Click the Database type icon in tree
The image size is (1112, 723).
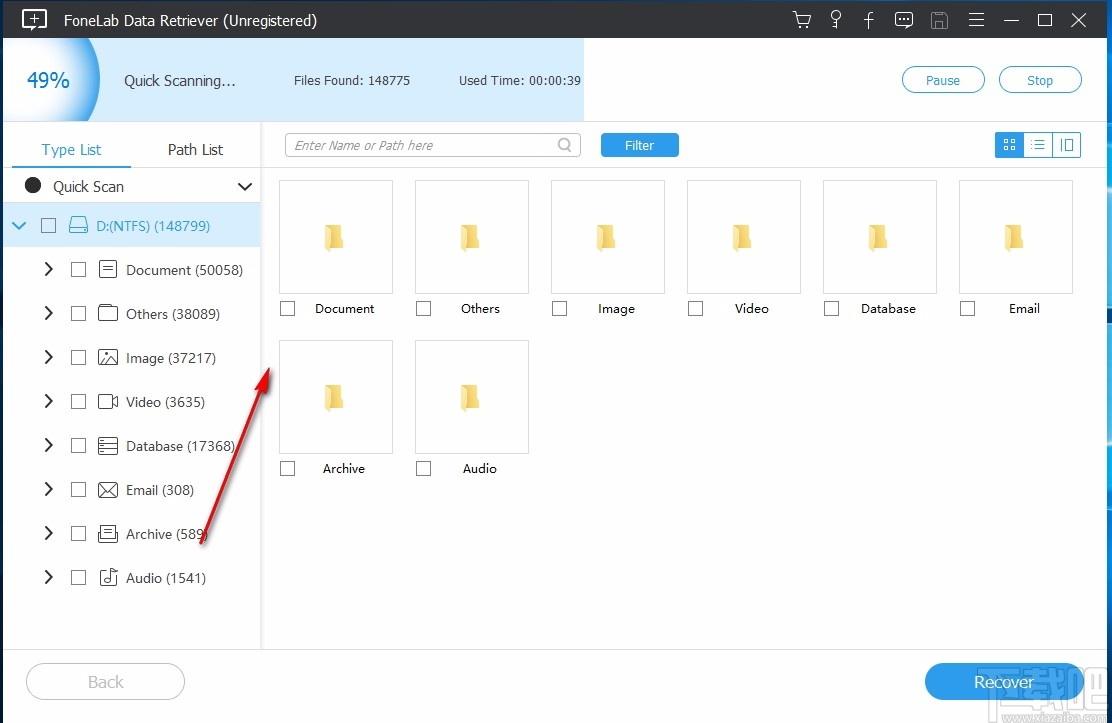108,446
